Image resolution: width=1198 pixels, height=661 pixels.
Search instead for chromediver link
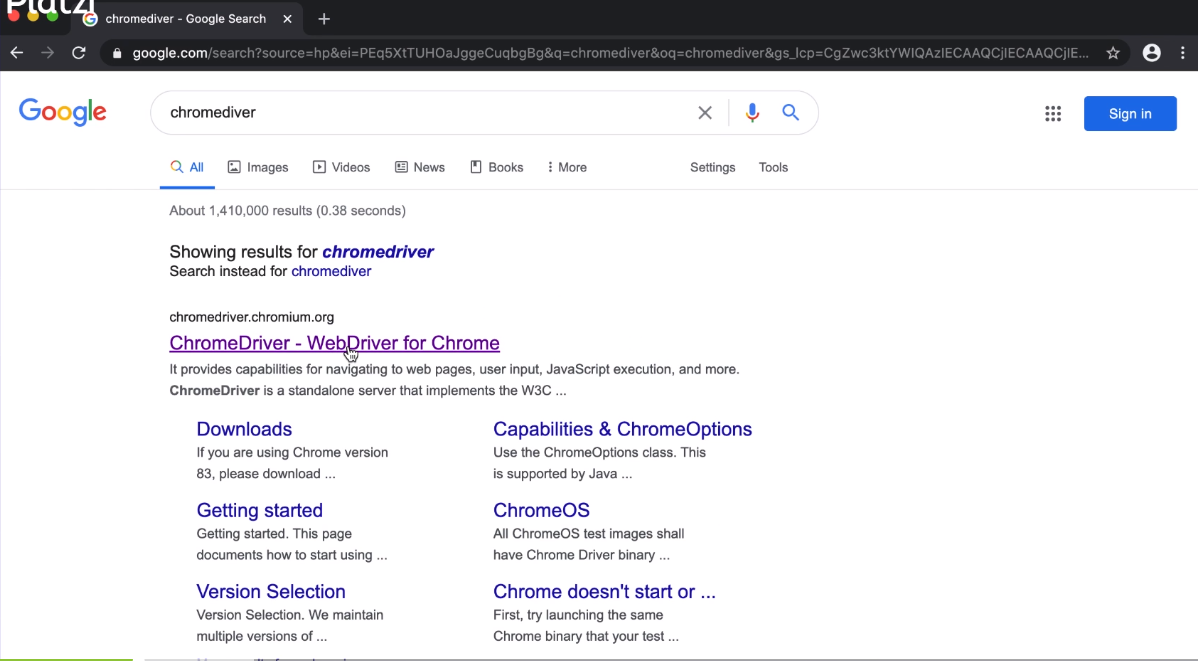coord(331,271)
